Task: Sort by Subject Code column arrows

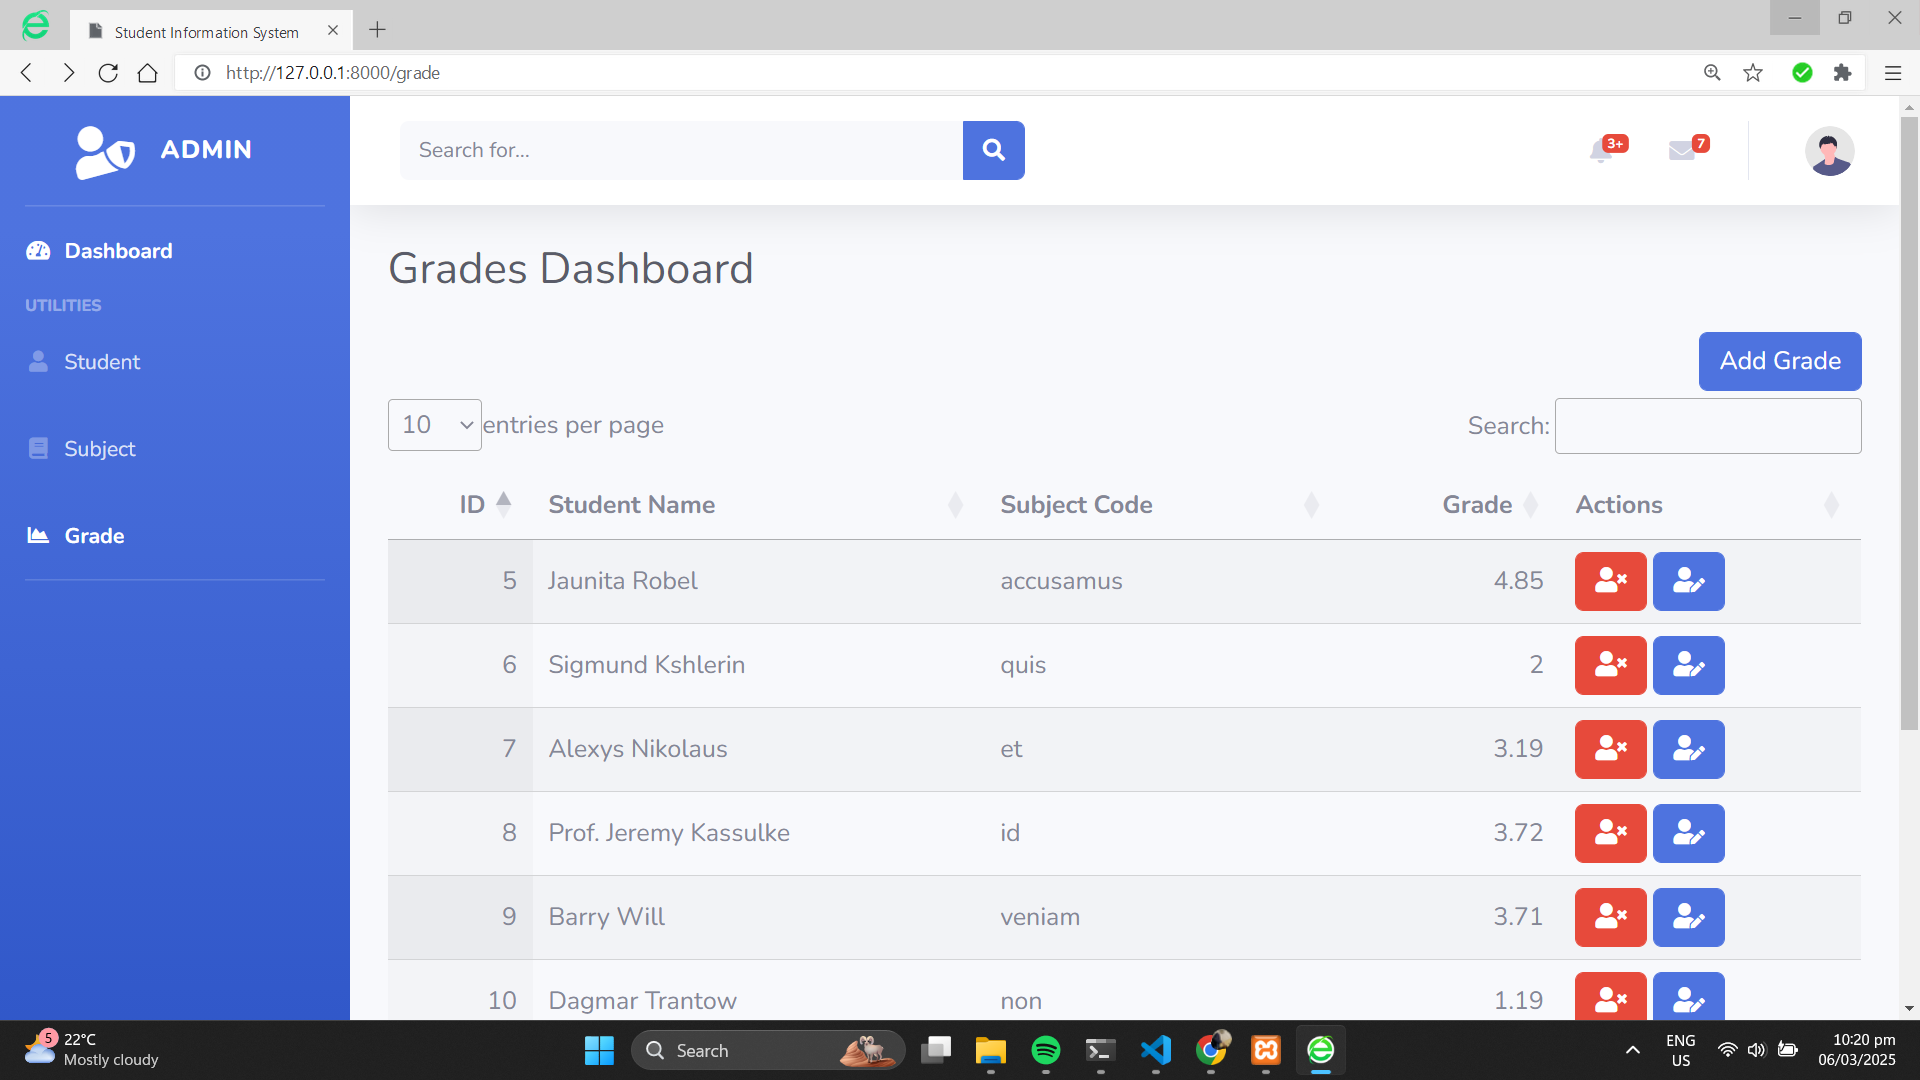Action: [1311, 505]
